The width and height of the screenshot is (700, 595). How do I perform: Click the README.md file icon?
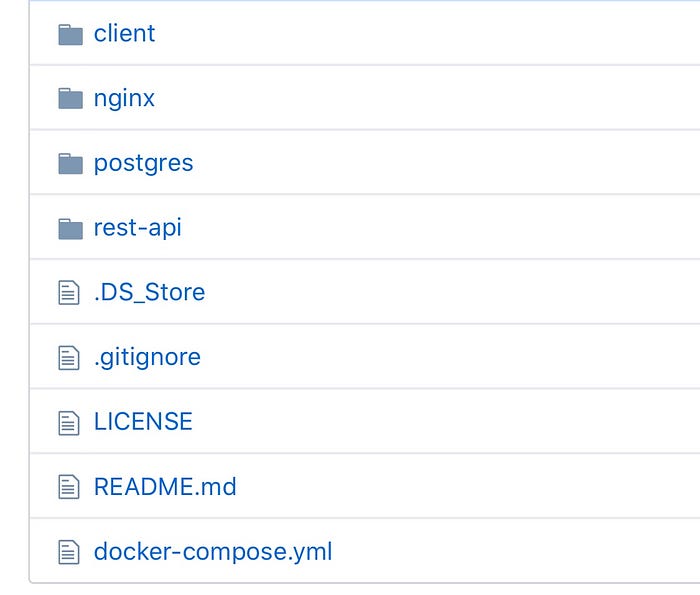click(69, 487)
